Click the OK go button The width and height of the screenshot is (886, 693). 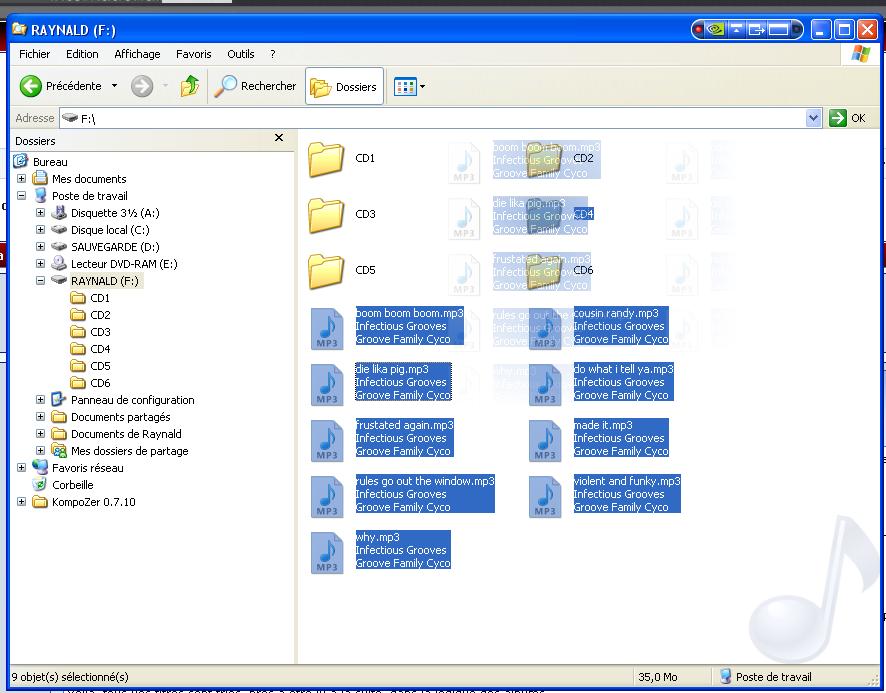848,118
